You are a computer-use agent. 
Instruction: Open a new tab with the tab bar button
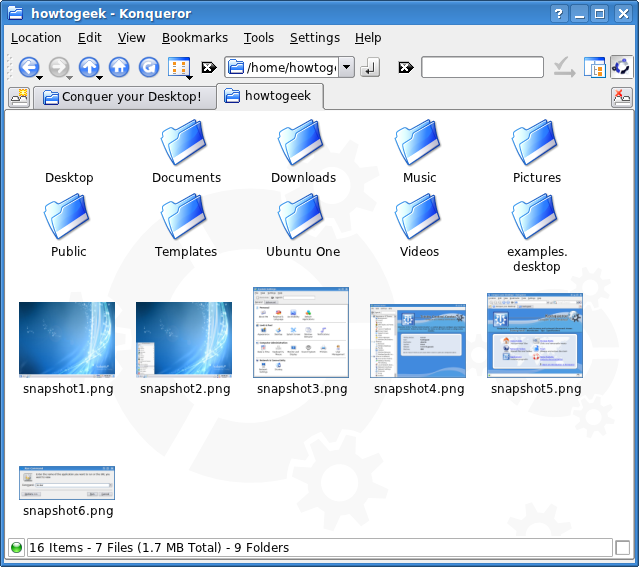point(19,97)
